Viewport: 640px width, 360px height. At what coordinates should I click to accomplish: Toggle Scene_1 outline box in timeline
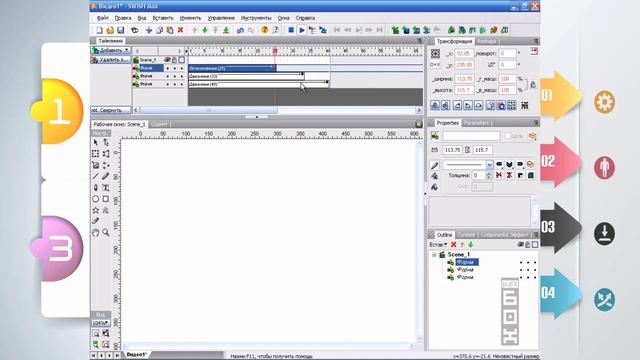click(x=182, y=60)
